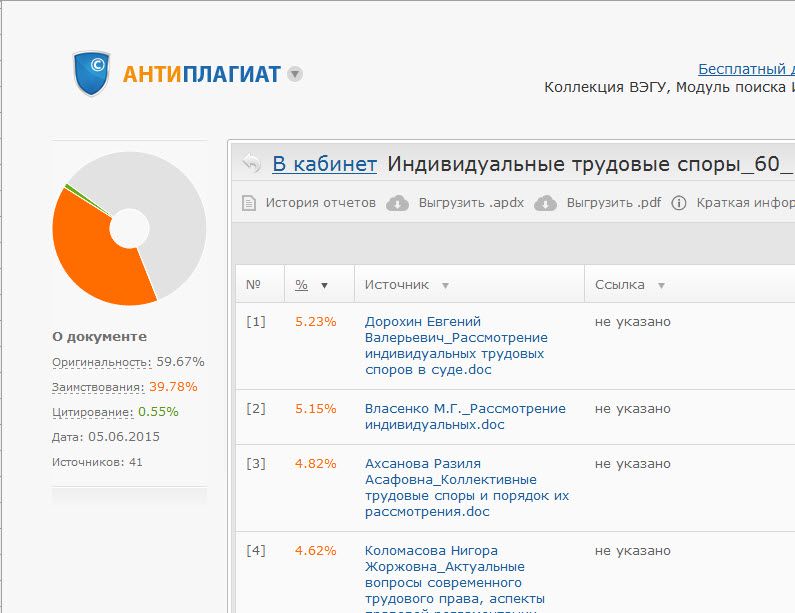Open source Власенко М.Г. document

[x=465, y=417]
